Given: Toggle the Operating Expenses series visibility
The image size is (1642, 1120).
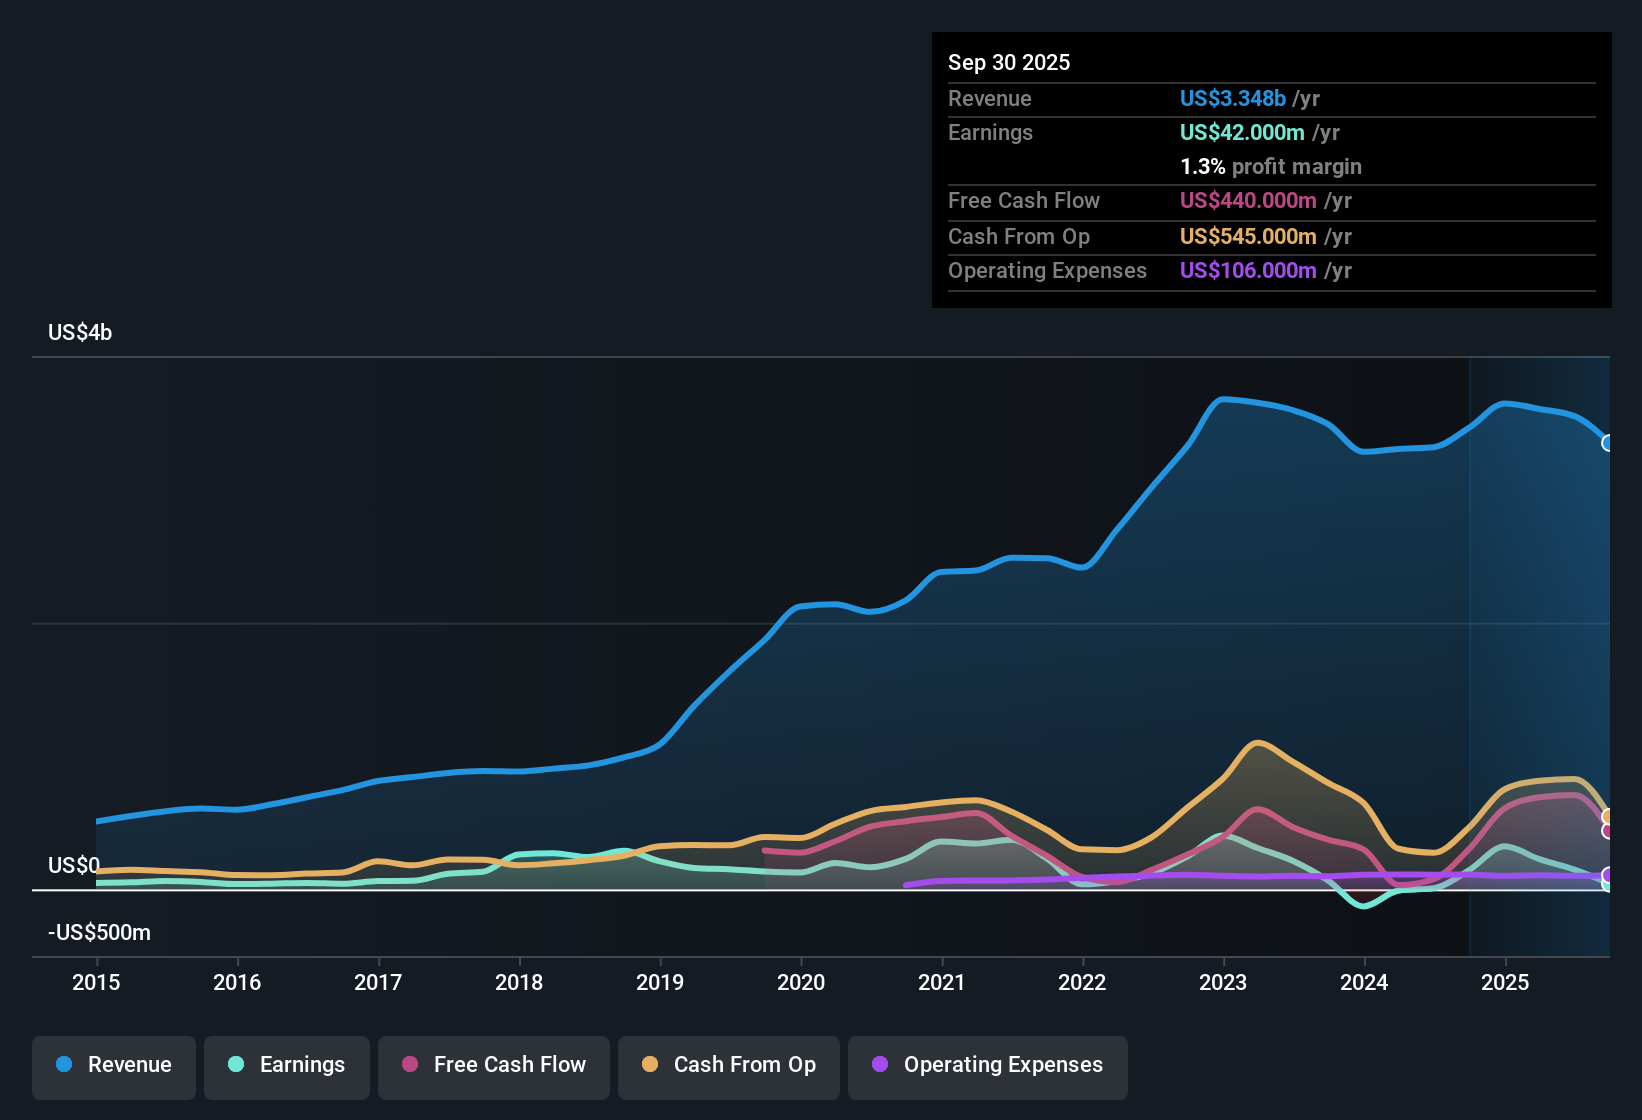Looking at the screenshot, I should tap(987, 1065).
